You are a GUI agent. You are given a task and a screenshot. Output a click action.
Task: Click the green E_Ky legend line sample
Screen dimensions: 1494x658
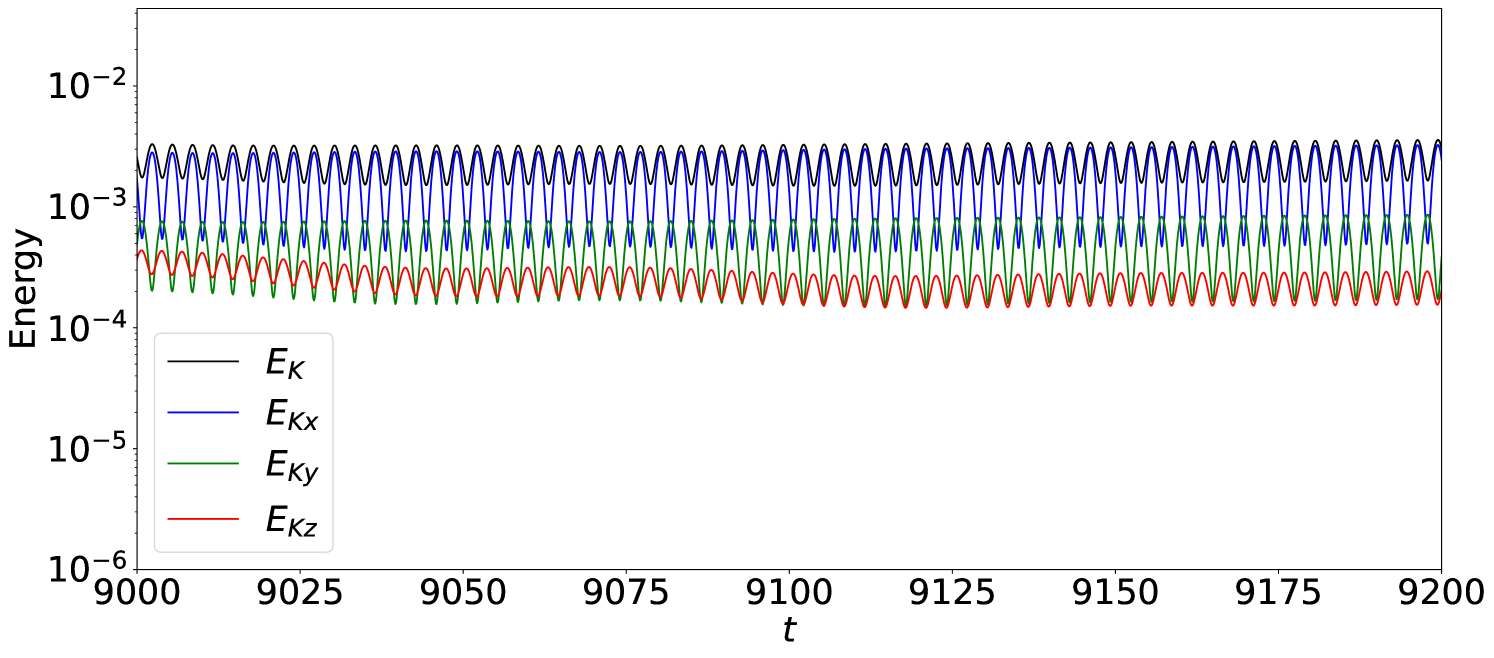[x=204, y=464]
